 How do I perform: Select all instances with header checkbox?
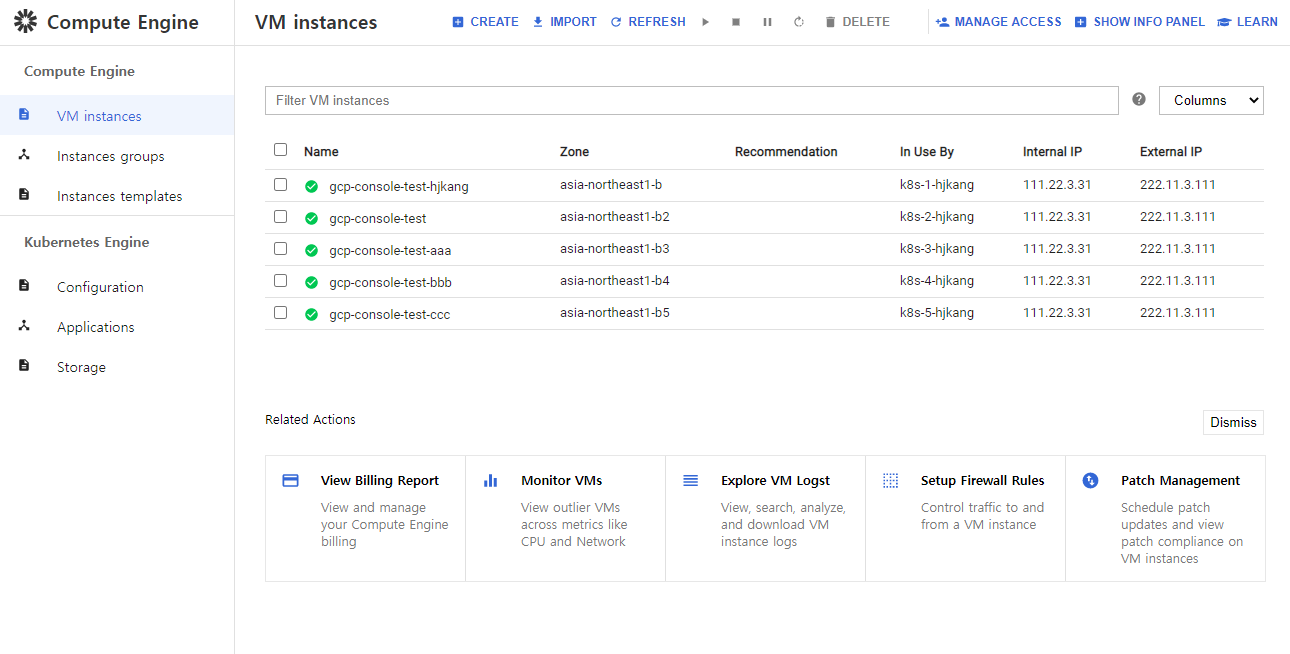click(280, 150)
